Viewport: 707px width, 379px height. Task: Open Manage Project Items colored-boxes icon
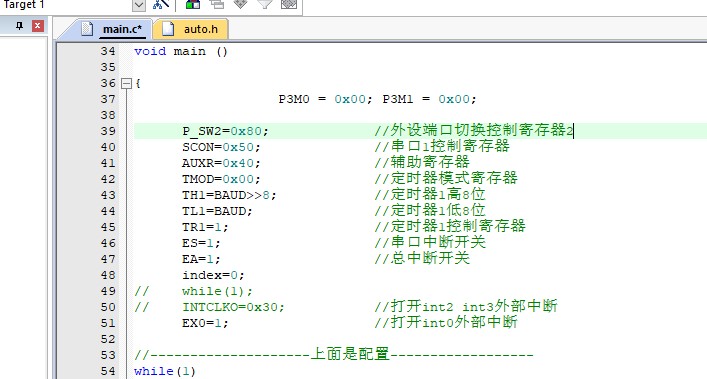point(193,4)
